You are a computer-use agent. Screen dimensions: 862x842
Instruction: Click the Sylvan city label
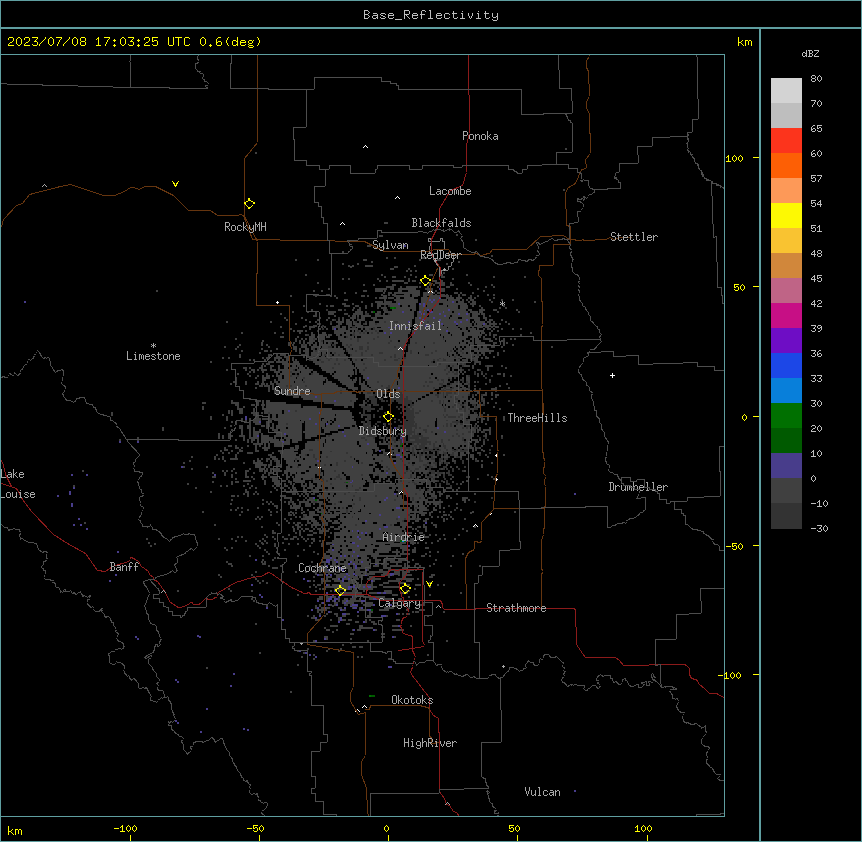[x=390, y=245]
